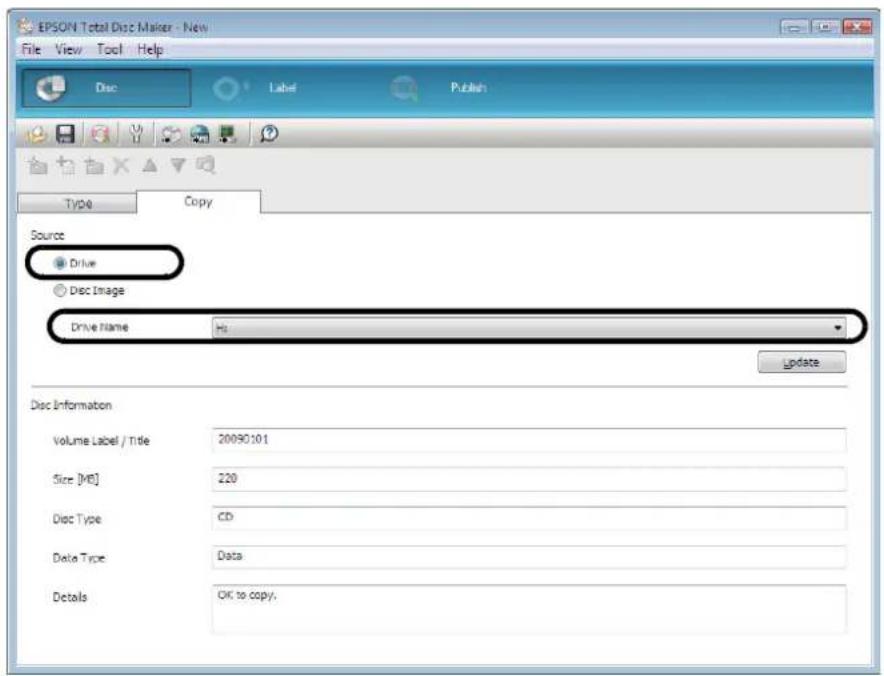
Task: Click the greyed X delete icon
Action: click(121, 166)
